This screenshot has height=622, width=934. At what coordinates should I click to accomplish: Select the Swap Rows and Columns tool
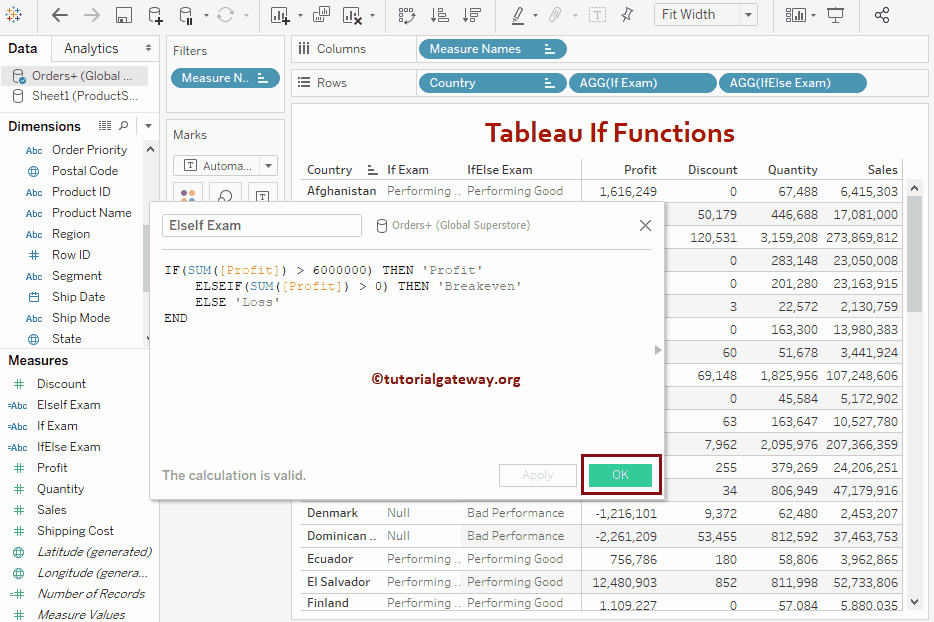[x=407, y=15]
